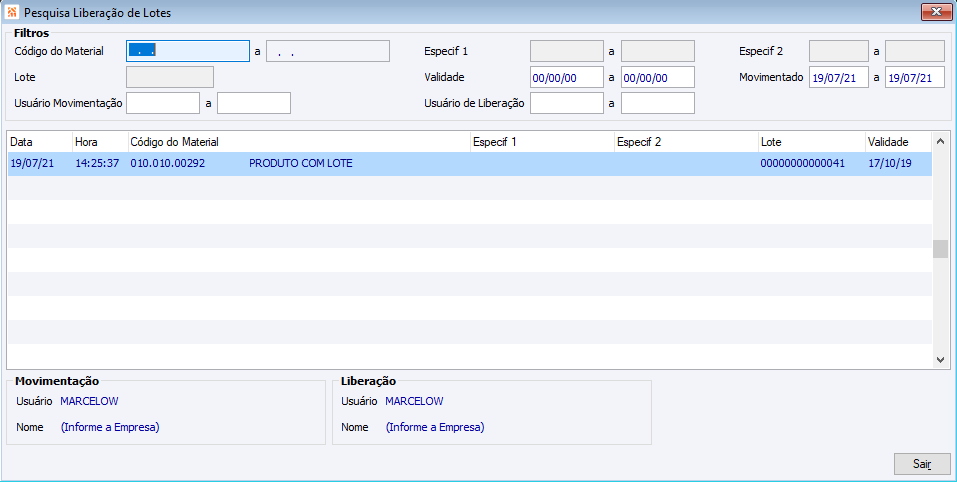957x482 pixels.
Task: Click Liberação Nome (Informe a Empresa)
Action: pyautogui.click(x=435, y=427)
